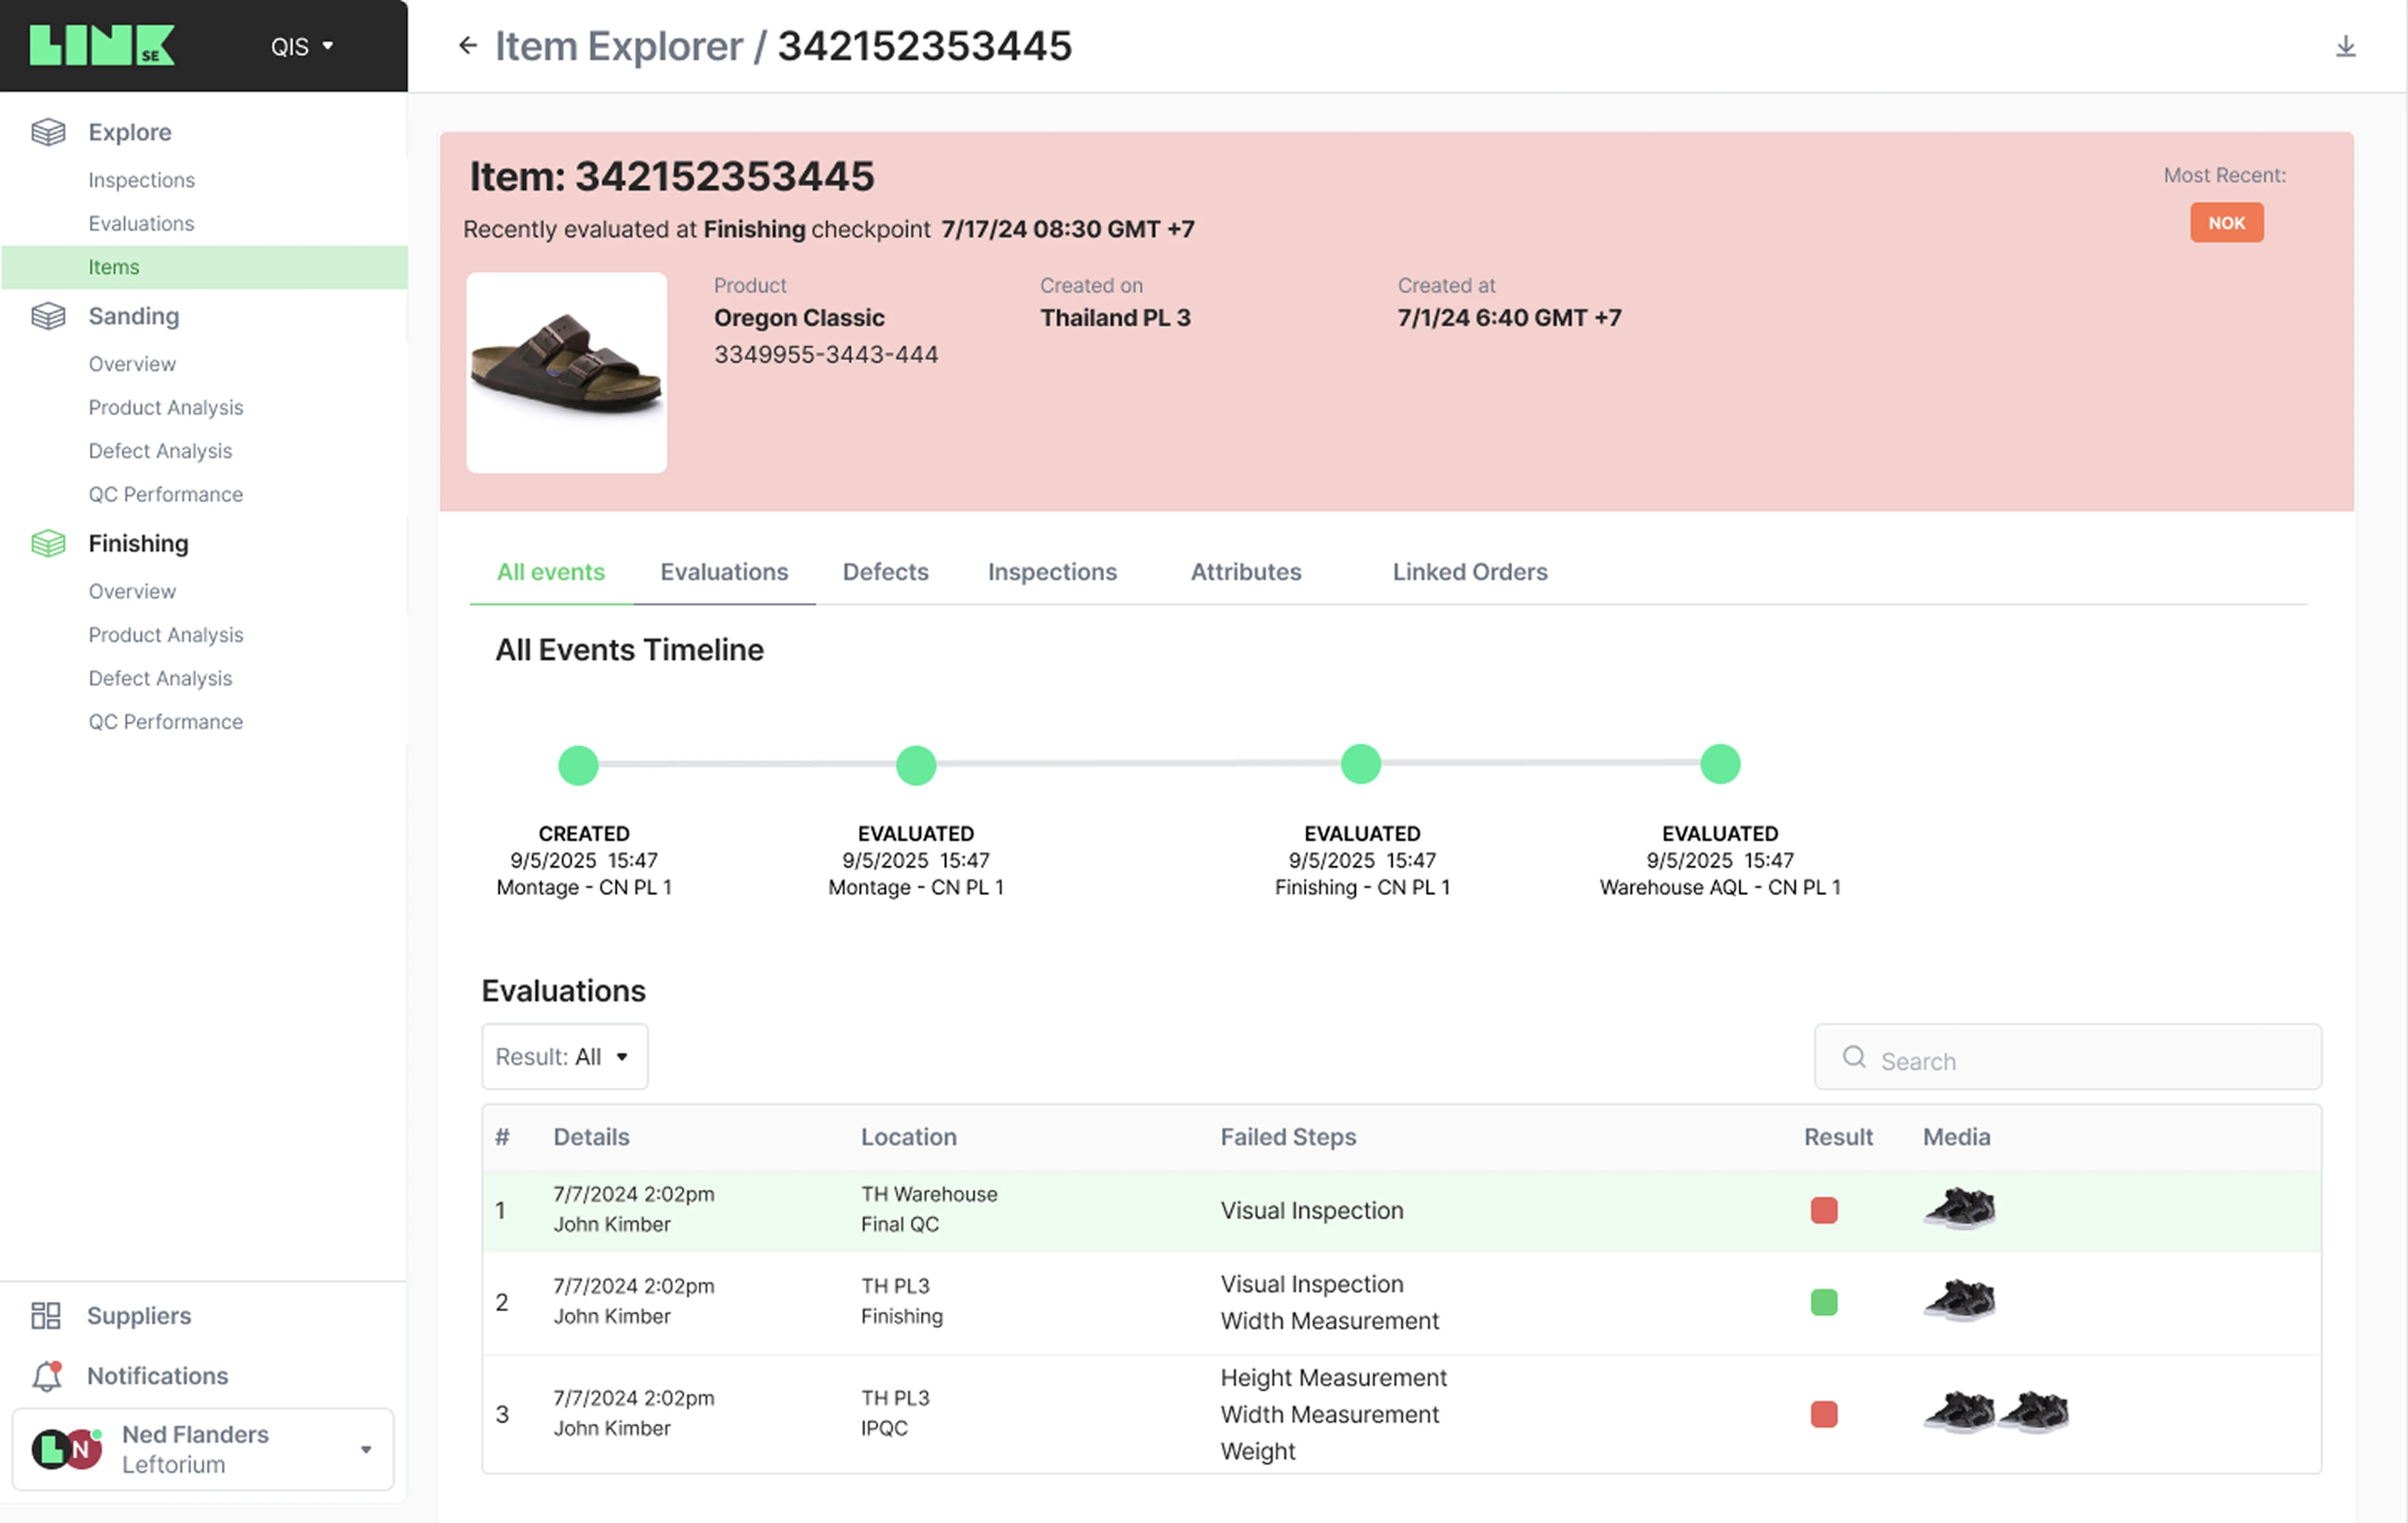Click the product code 3349955-3443-444
Viewport: 2408px width, 1523px height.
[826, 354]
